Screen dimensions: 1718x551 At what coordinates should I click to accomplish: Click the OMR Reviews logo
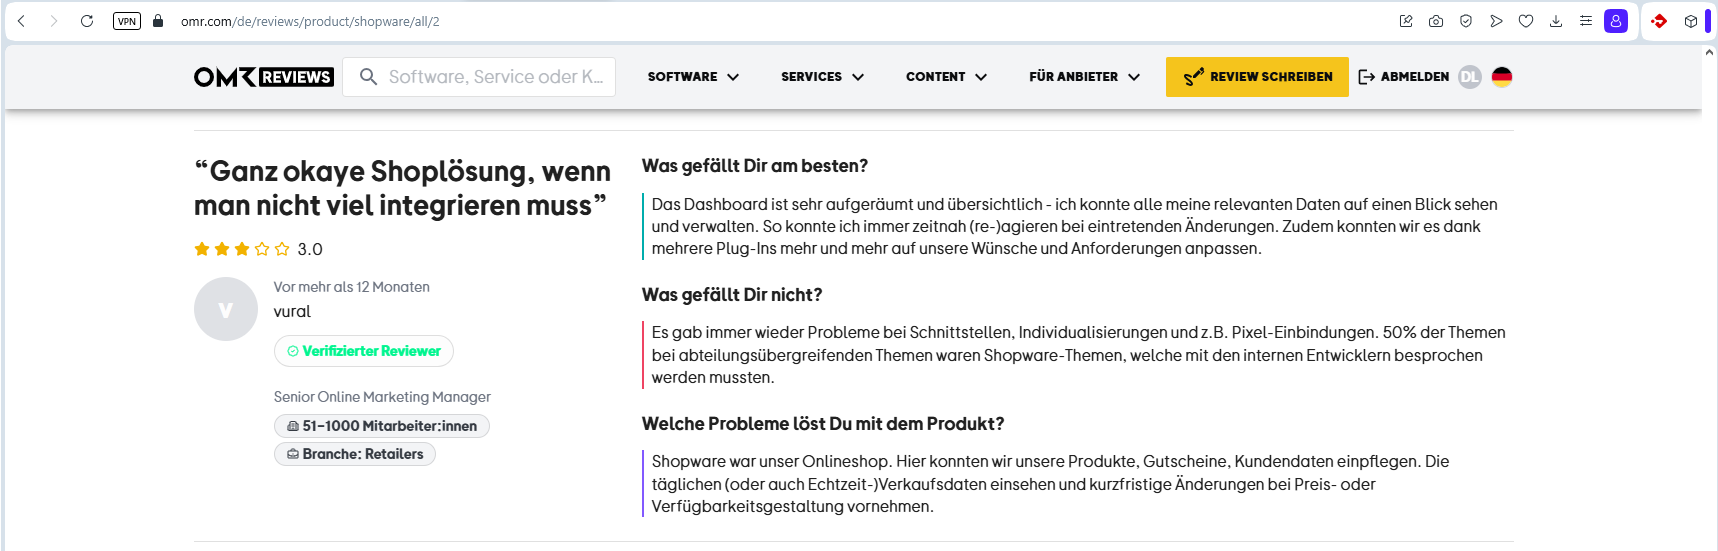263,77
